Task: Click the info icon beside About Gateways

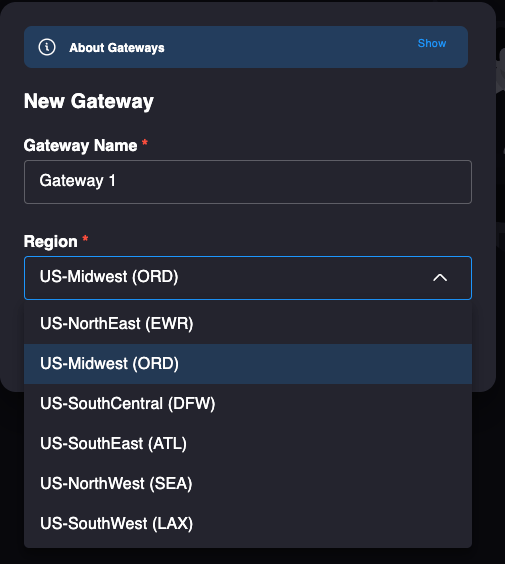Action: pos(47,47)
